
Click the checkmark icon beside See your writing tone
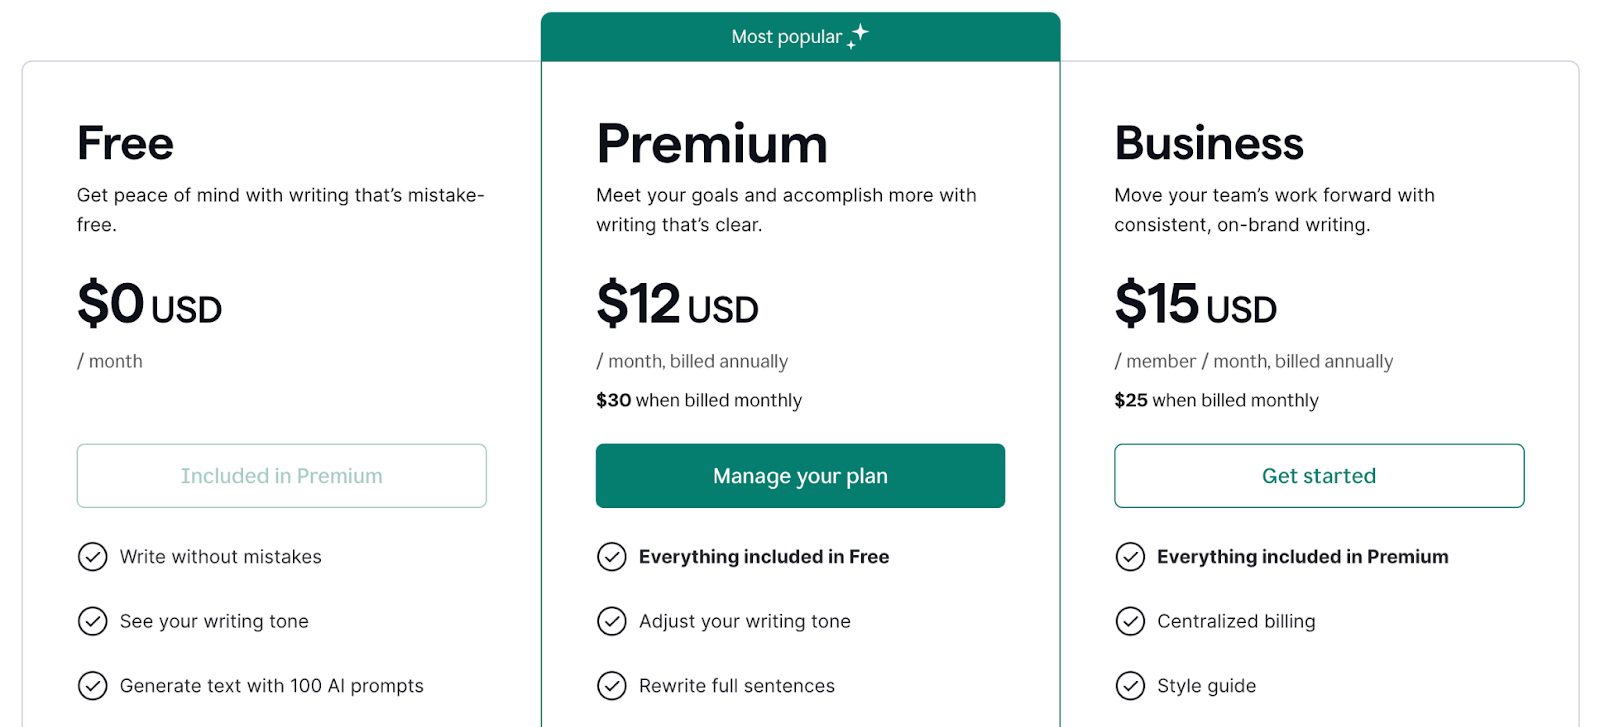(x=93, y=622)
